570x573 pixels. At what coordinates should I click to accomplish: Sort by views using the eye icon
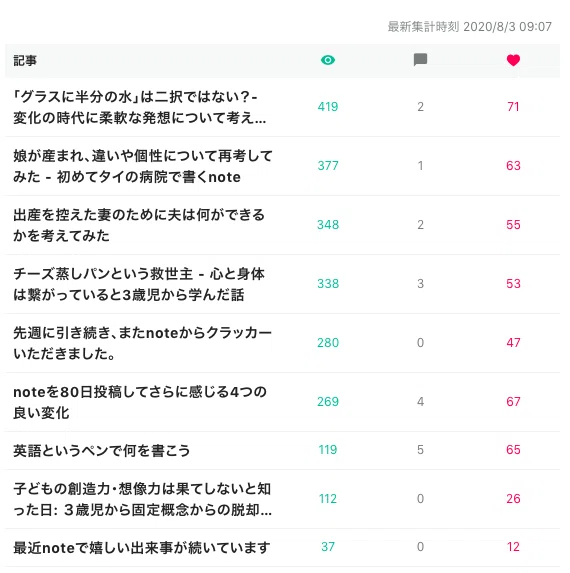[x=328, y=60]
